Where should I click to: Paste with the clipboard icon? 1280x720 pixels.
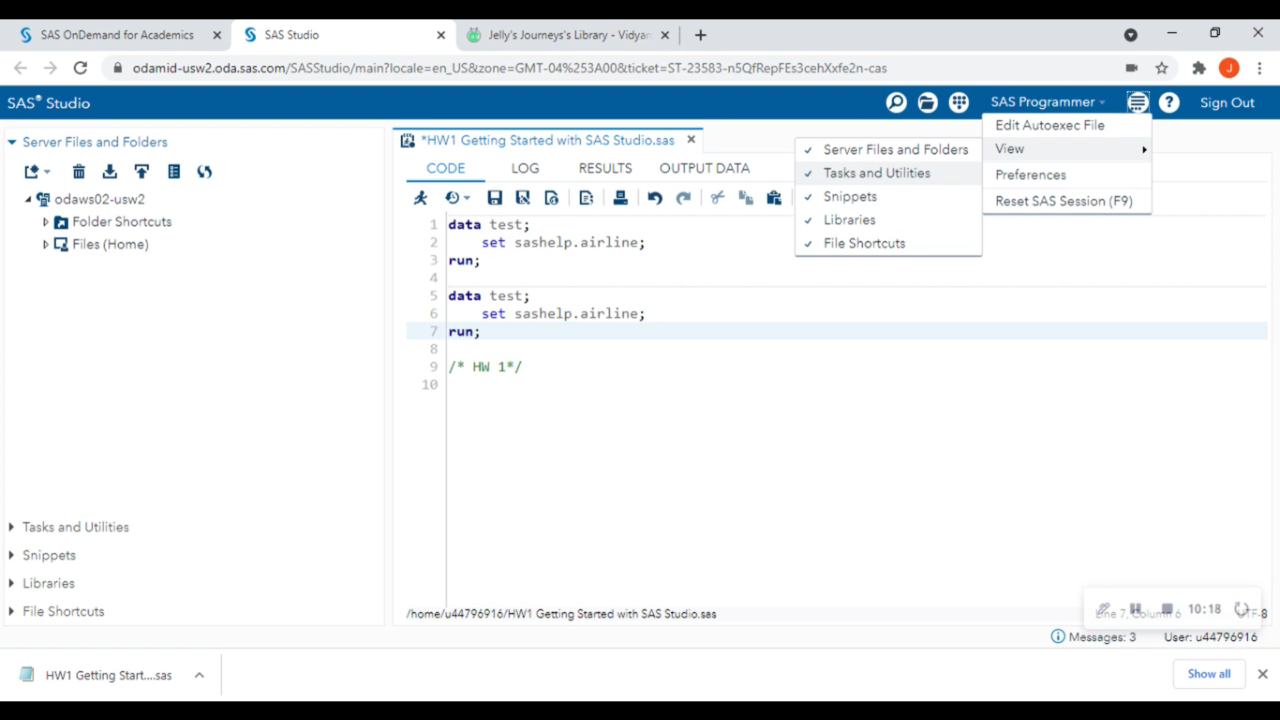[x=774, y=198]
